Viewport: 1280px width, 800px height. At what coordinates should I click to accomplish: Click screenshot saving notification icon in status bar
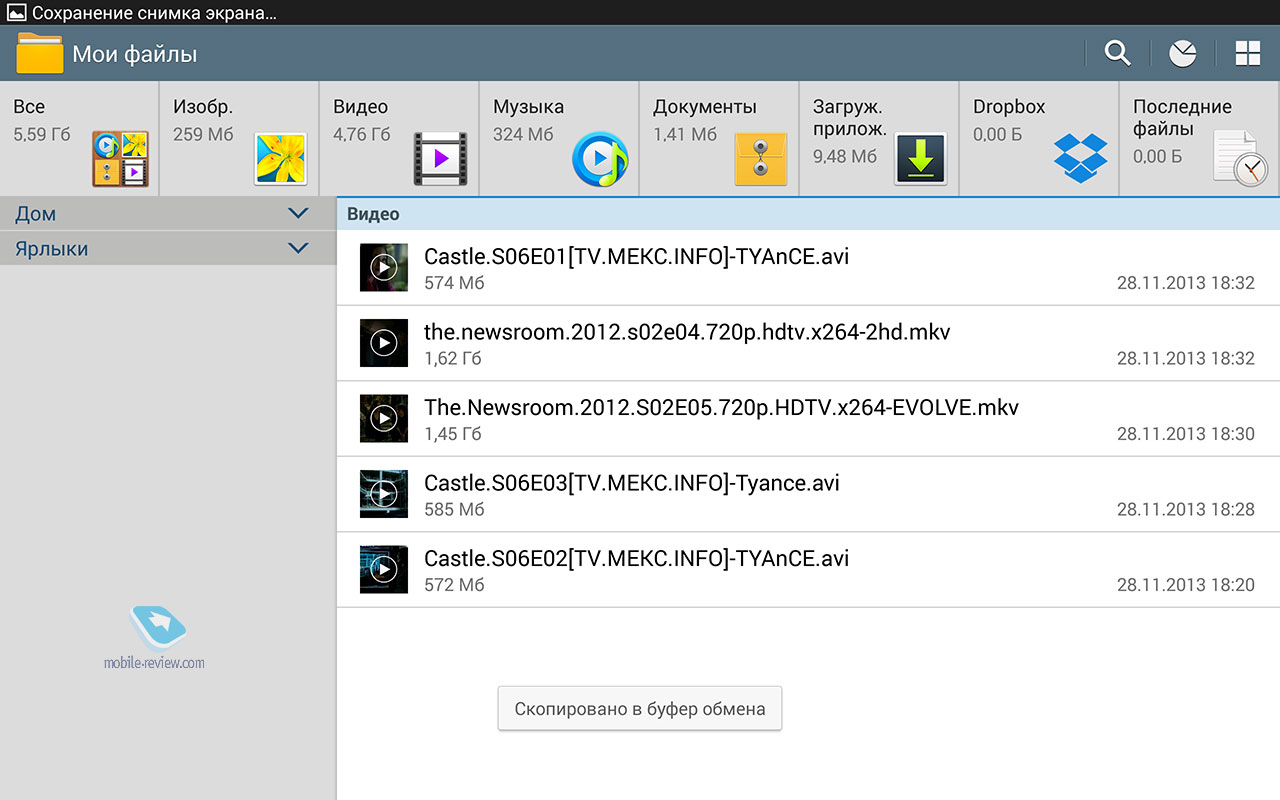point(15,13)
